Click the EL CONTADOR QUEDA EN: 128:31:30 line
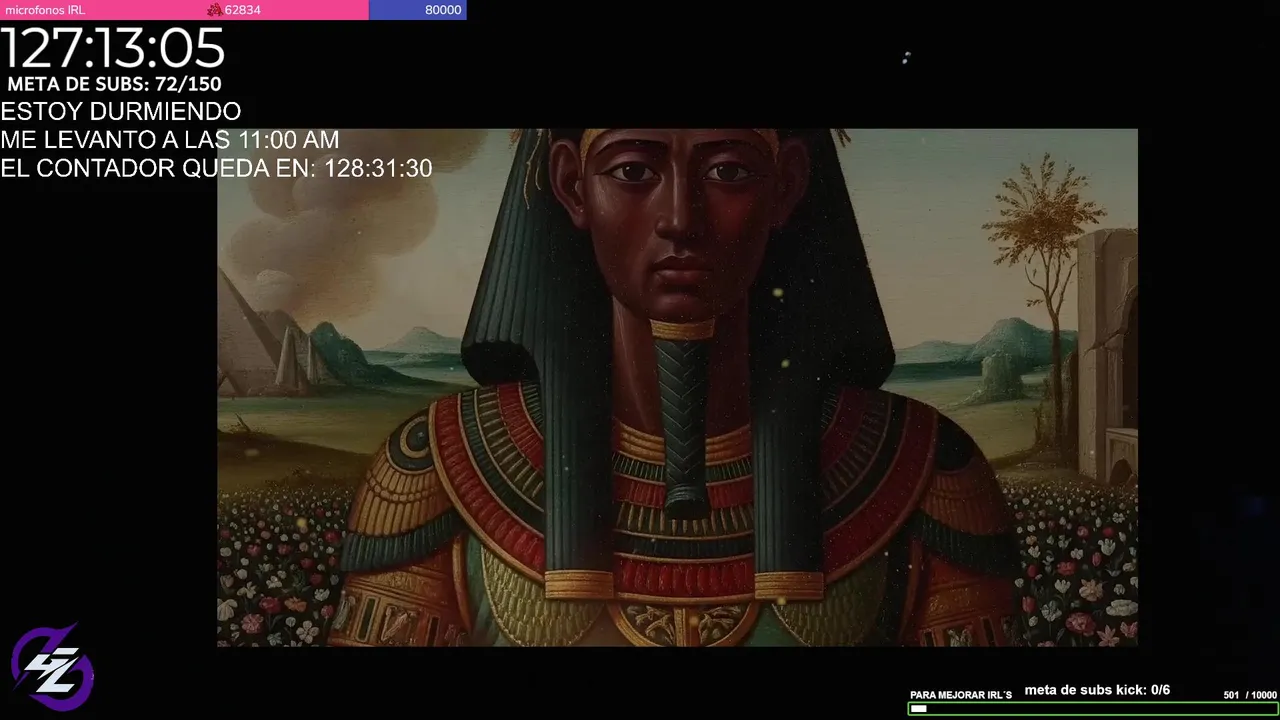The width and height of the screenshot is (1280, 720). [216, 168]
